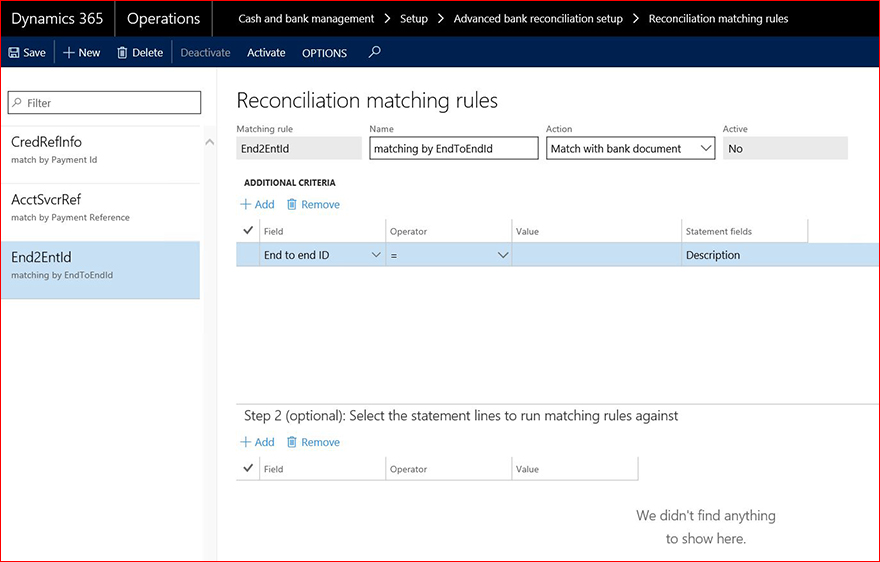880x562 pixels.
Task: Click Deactivate in the action bar
Action: tap(205, 53)
